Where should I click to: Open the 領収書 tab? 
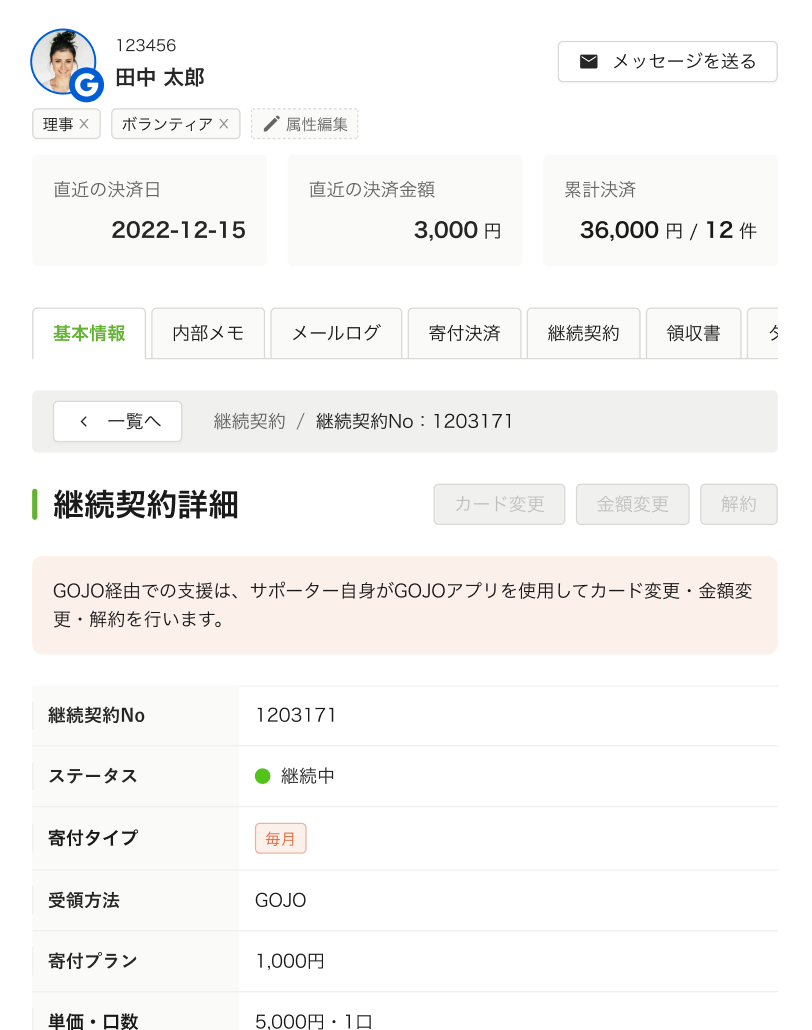click(x=694, y=333)
